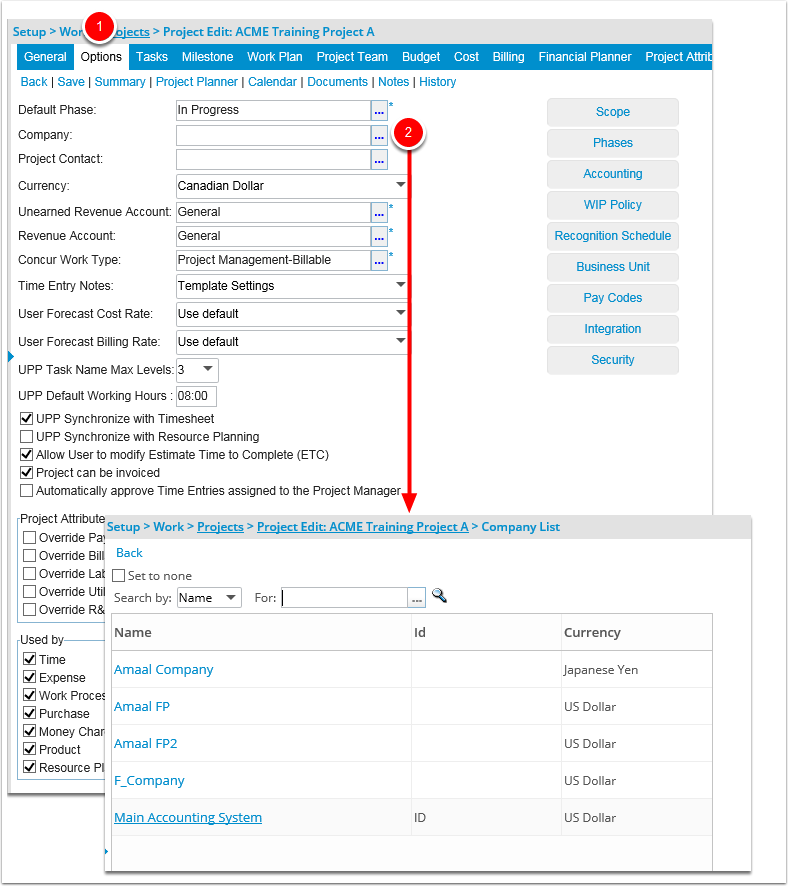The height and width of the screenshot is (886, 788).
Task: Select F_Company from the list
Action: [x=149, y=781]
